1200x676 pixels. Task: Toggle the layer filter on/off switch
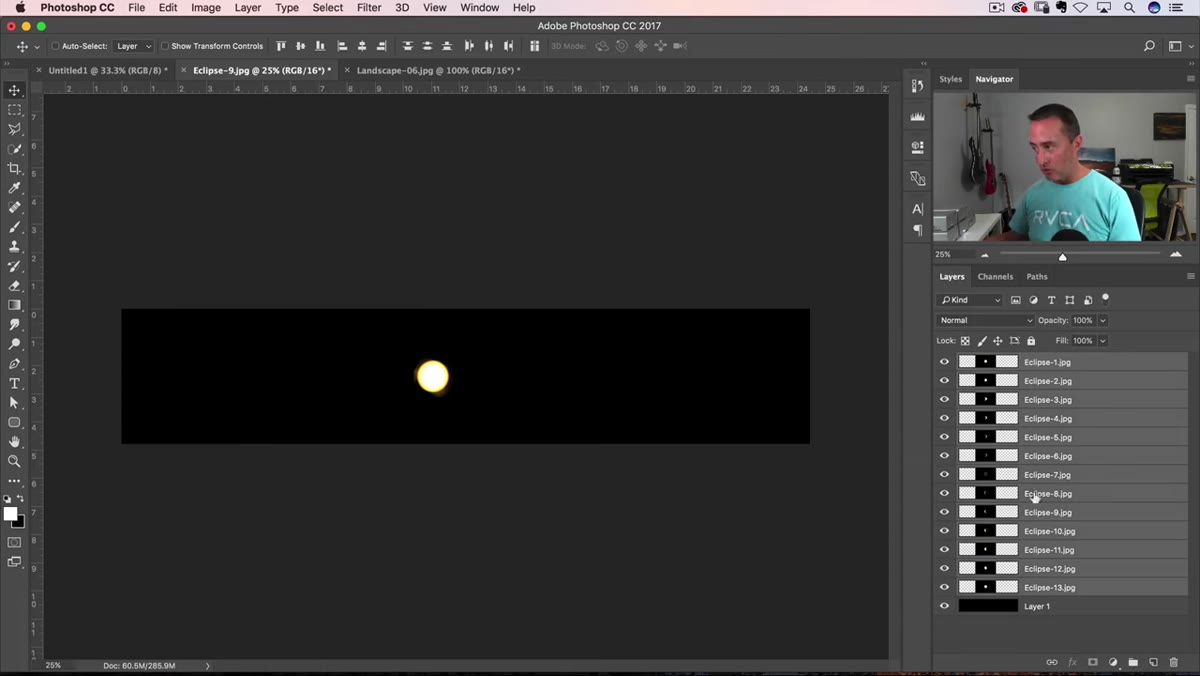point(1105,298)
